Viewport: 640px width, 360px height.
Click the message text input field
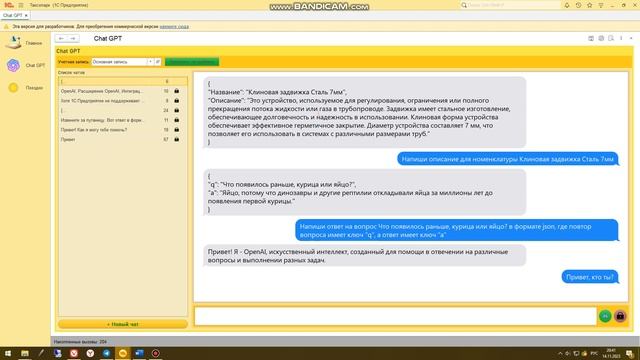pos(395,316)
